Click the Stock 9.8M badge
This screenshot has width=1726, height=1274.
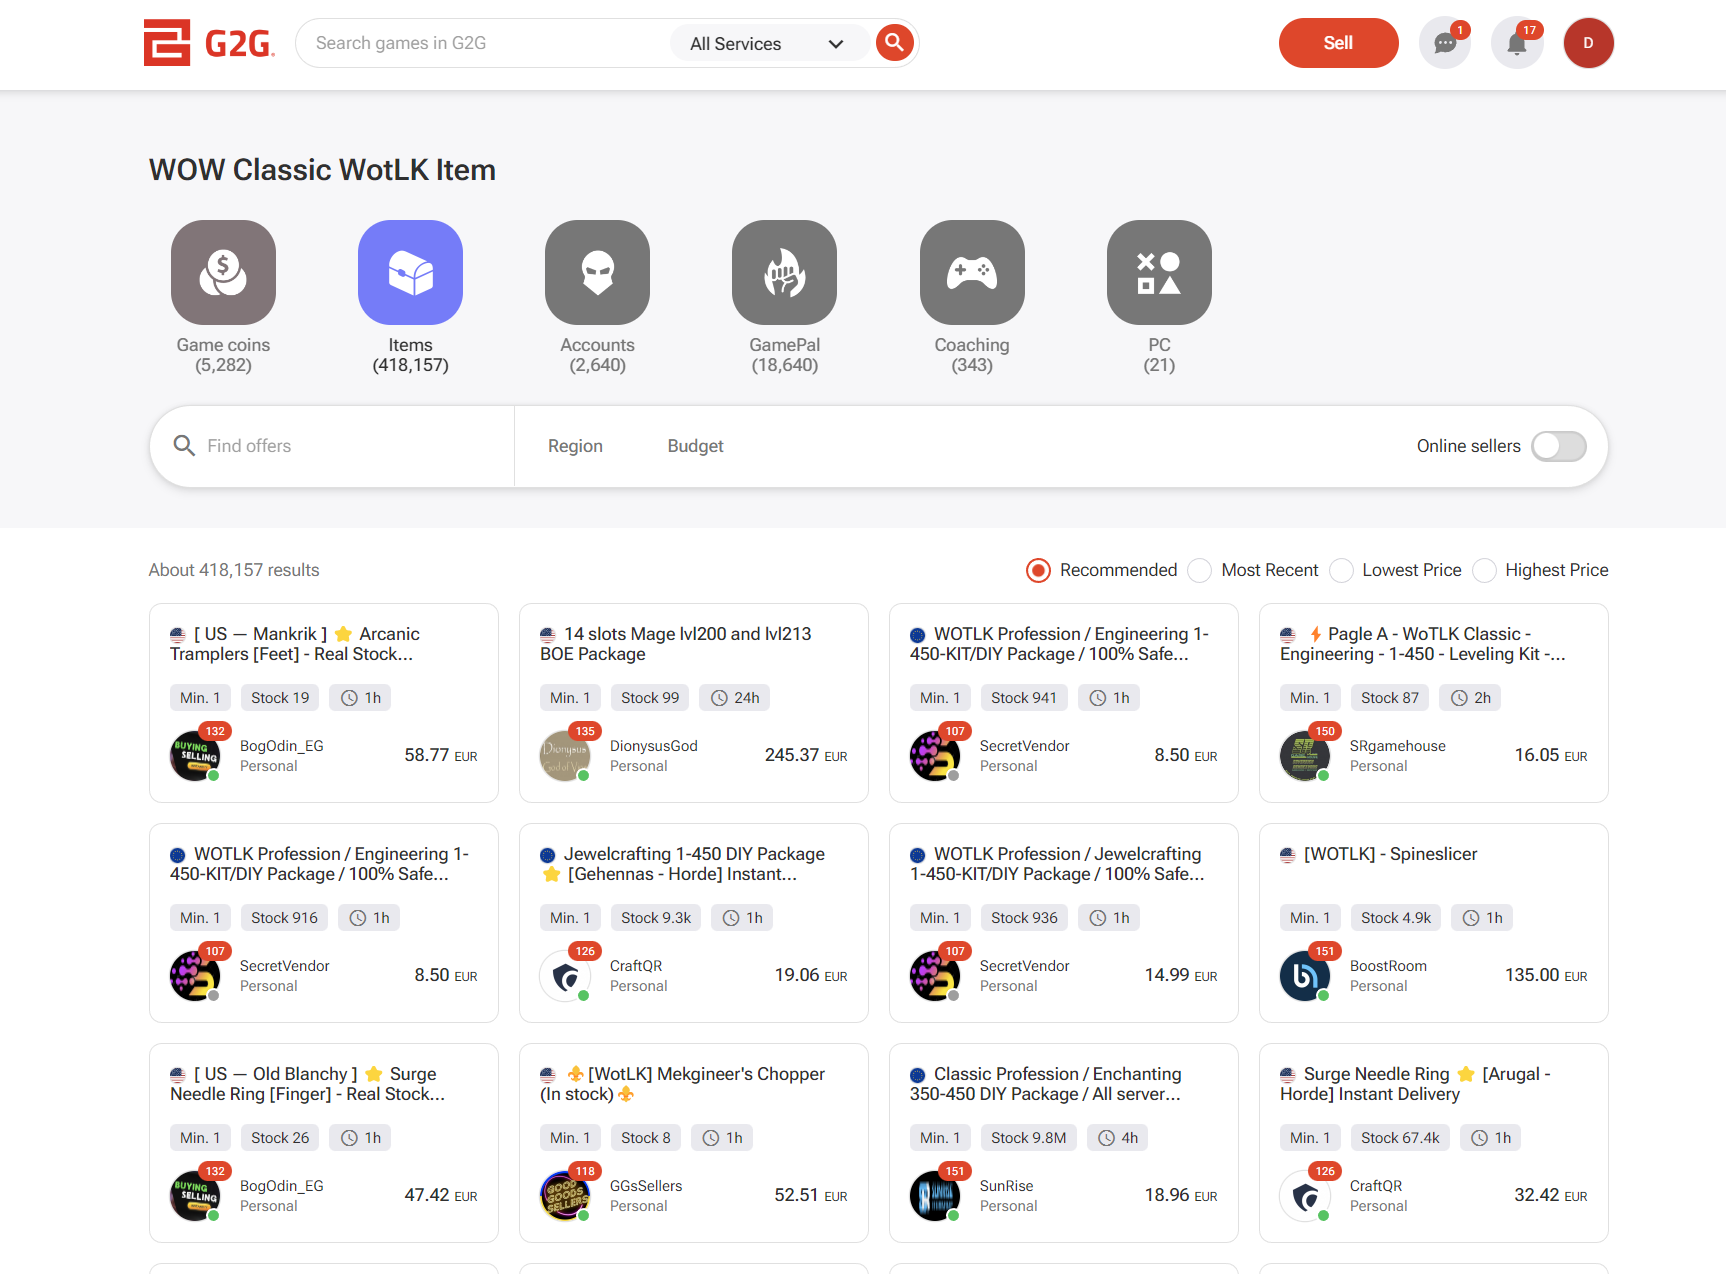pyautogui.click(x=1028, y=1138)
